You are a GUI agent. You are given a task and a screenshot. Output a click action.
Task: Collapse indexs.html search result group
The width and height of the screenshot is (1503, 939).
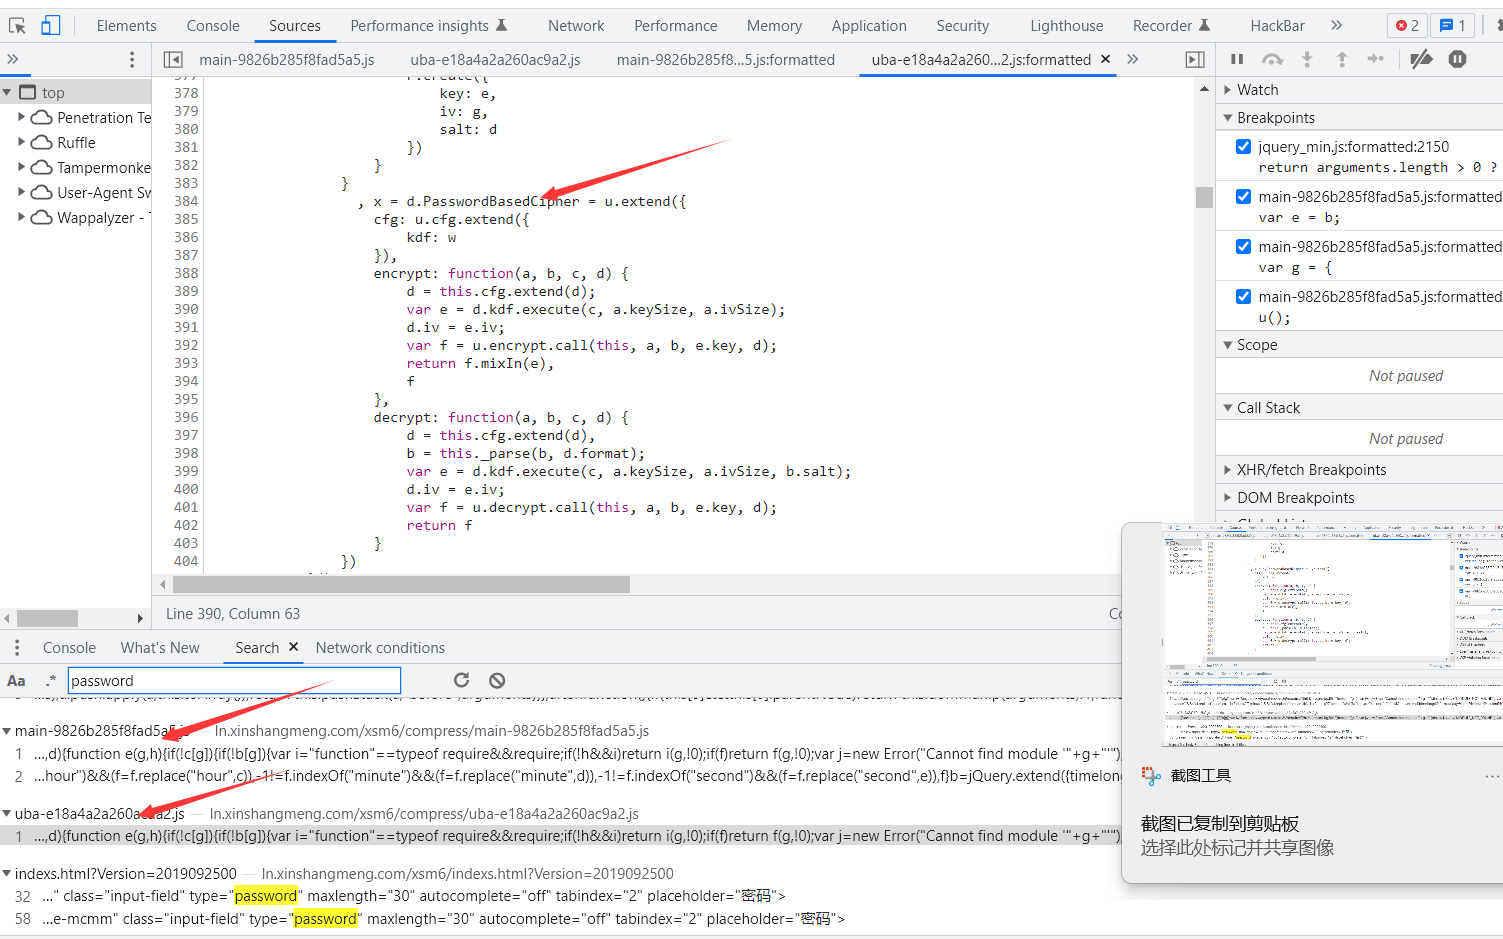(x=7, y=874)
